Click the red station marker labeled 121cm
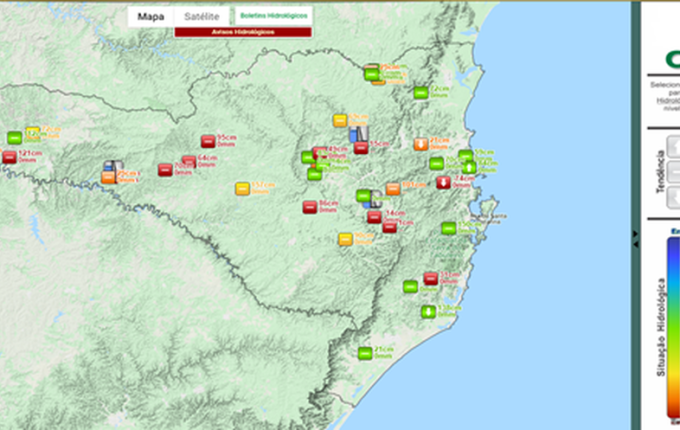 pyautogui.click(x=10, y=157)
